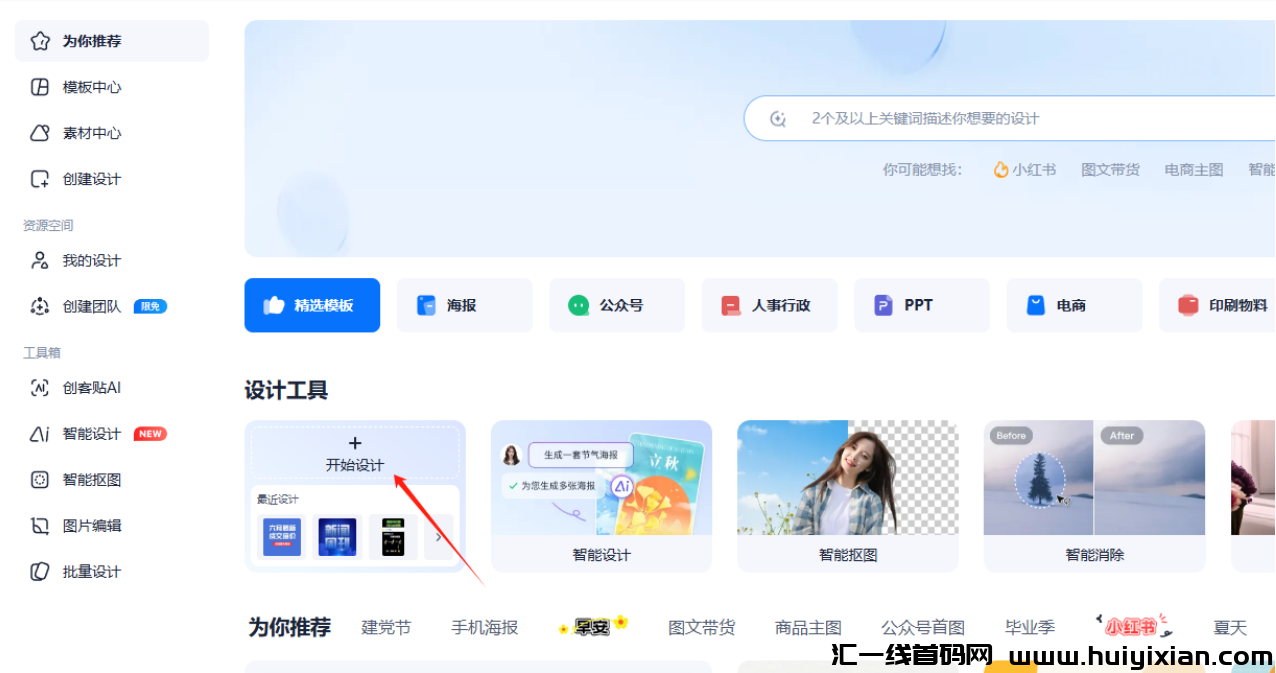
Task: Expand recent designs with the right chevron
Action: (x=439, y=537)
